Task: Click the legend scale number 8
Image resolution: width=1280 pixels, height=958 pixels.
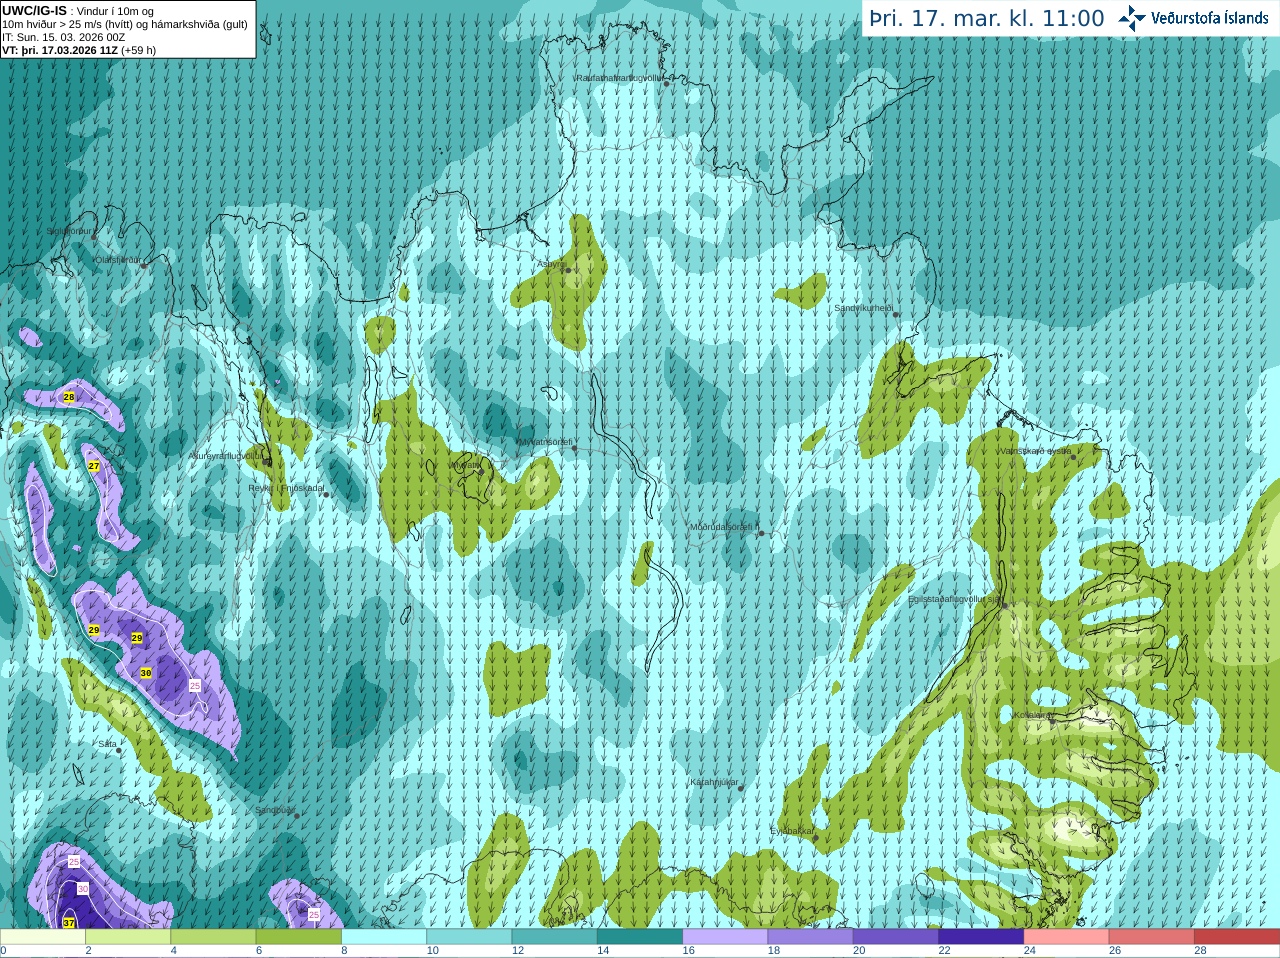Action: click(345, 951)
